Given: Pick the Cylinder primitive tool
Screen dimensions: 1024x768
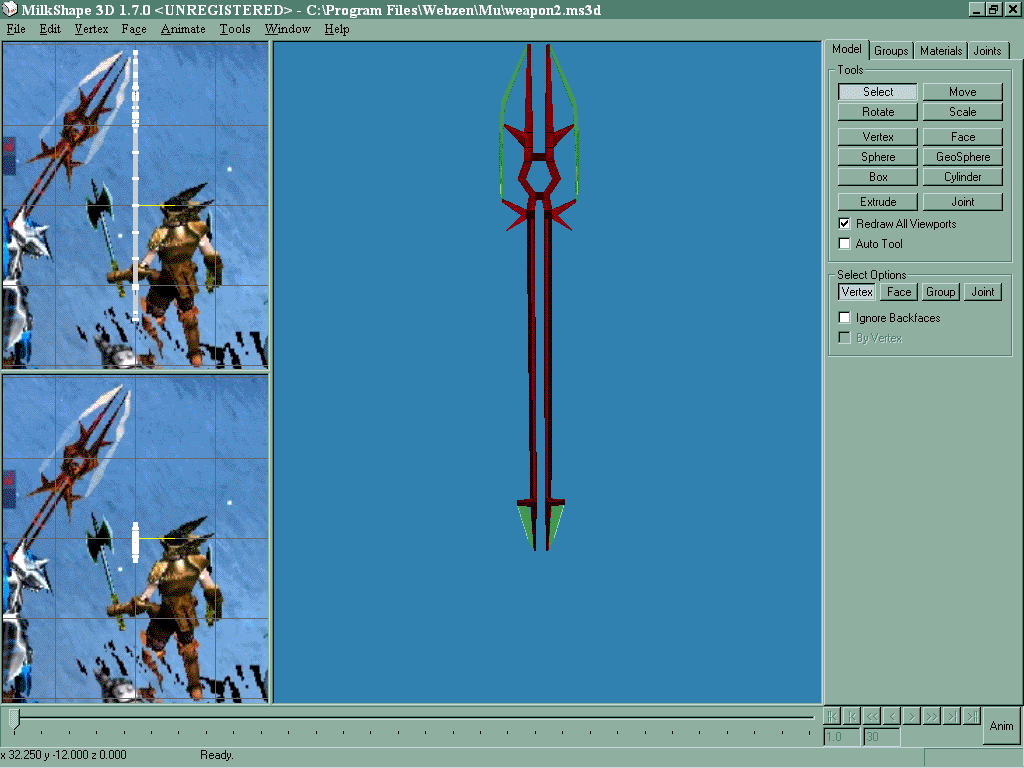Looking at the screenshot, I should tap(963, 177).
